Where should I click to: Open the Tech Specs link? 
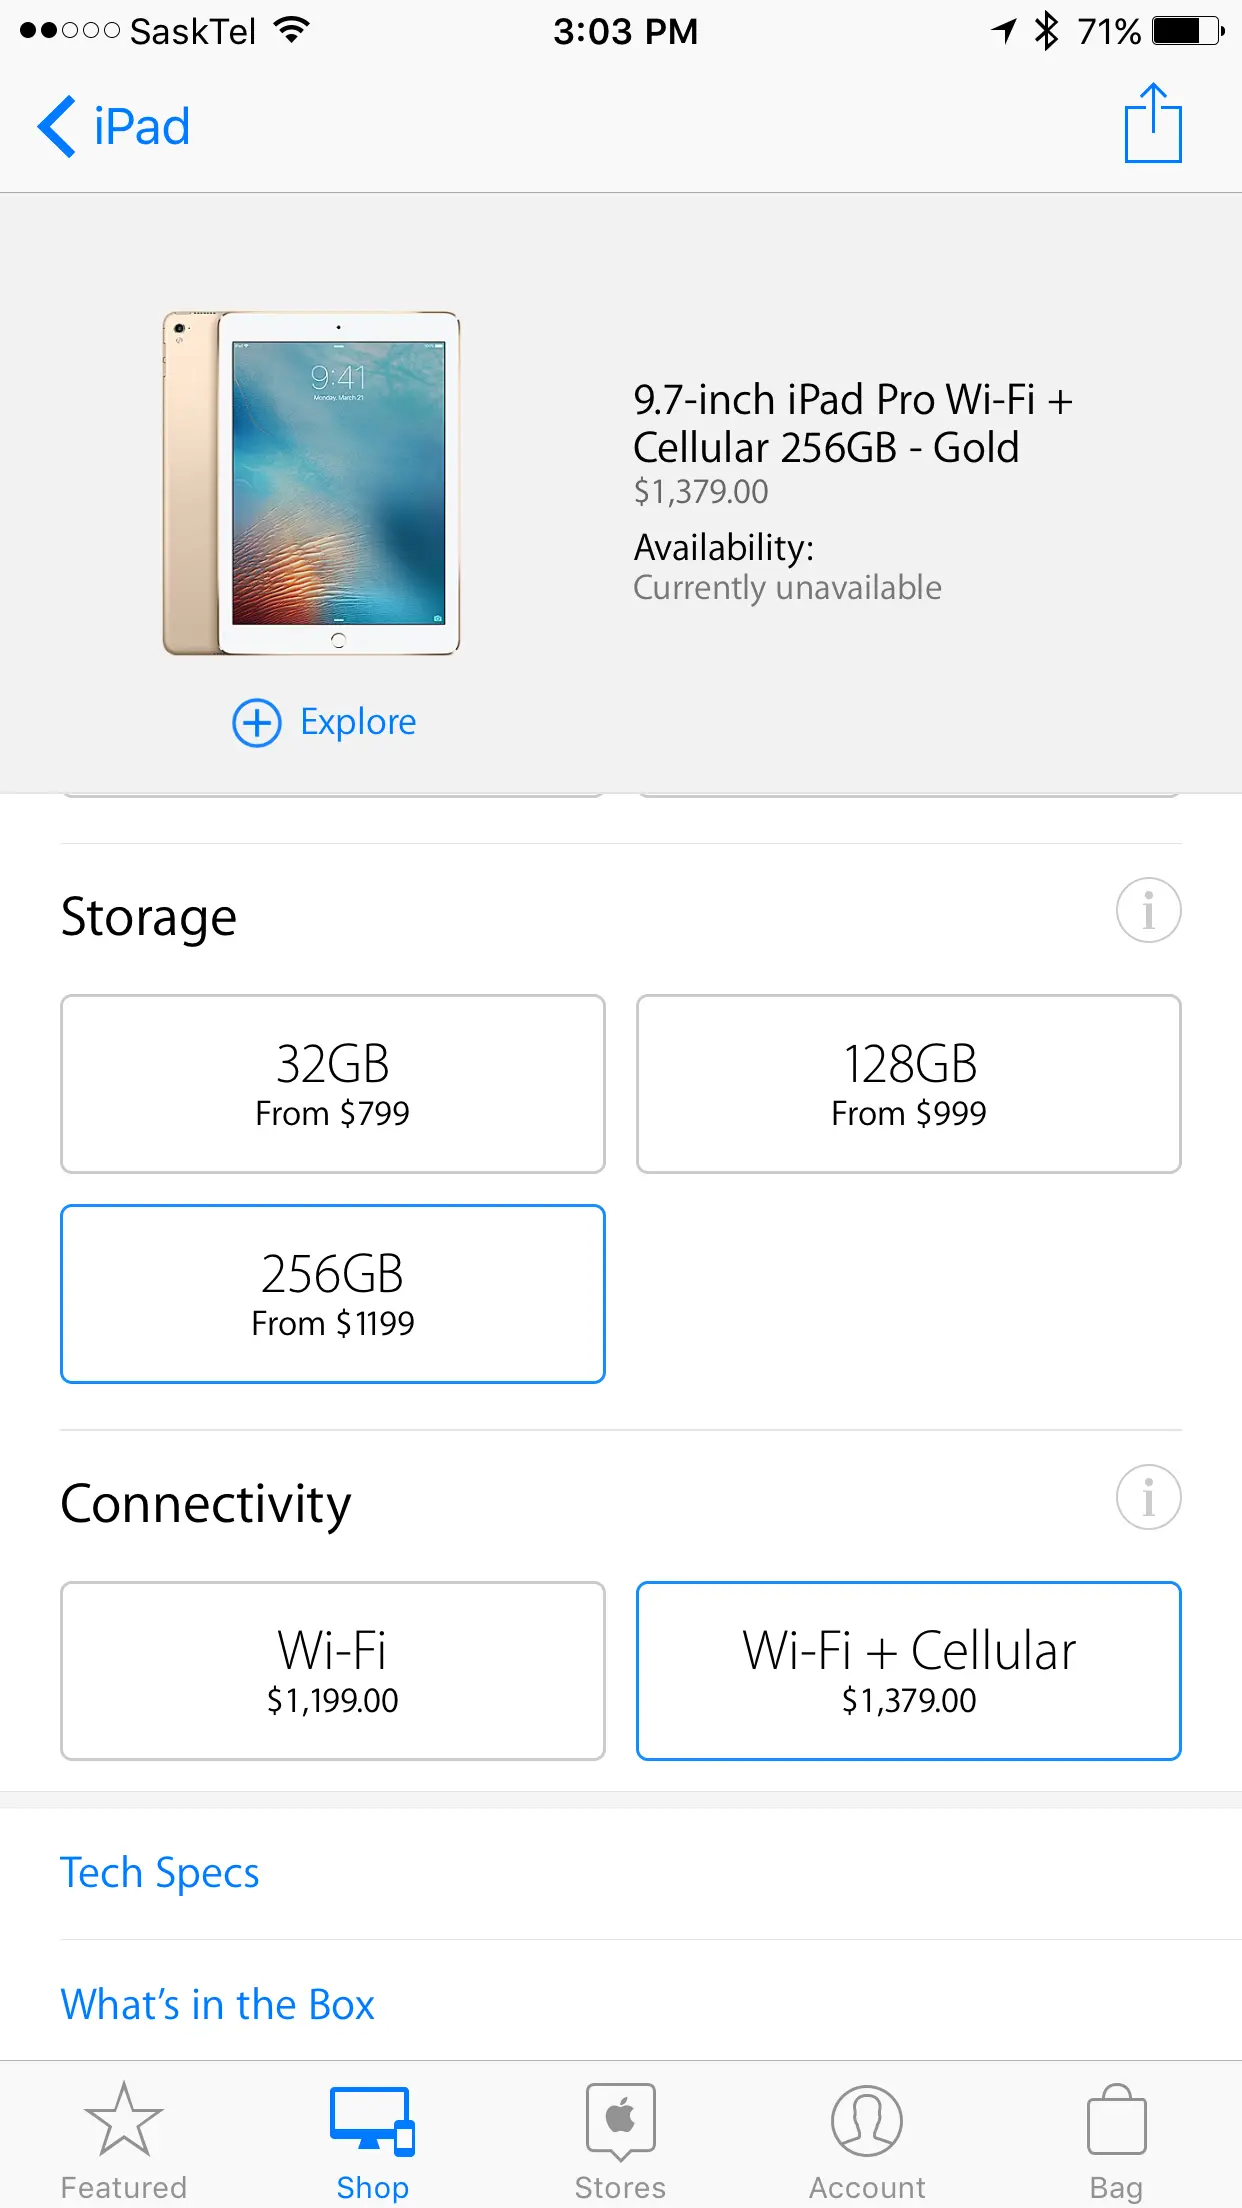pos(160,1873)
